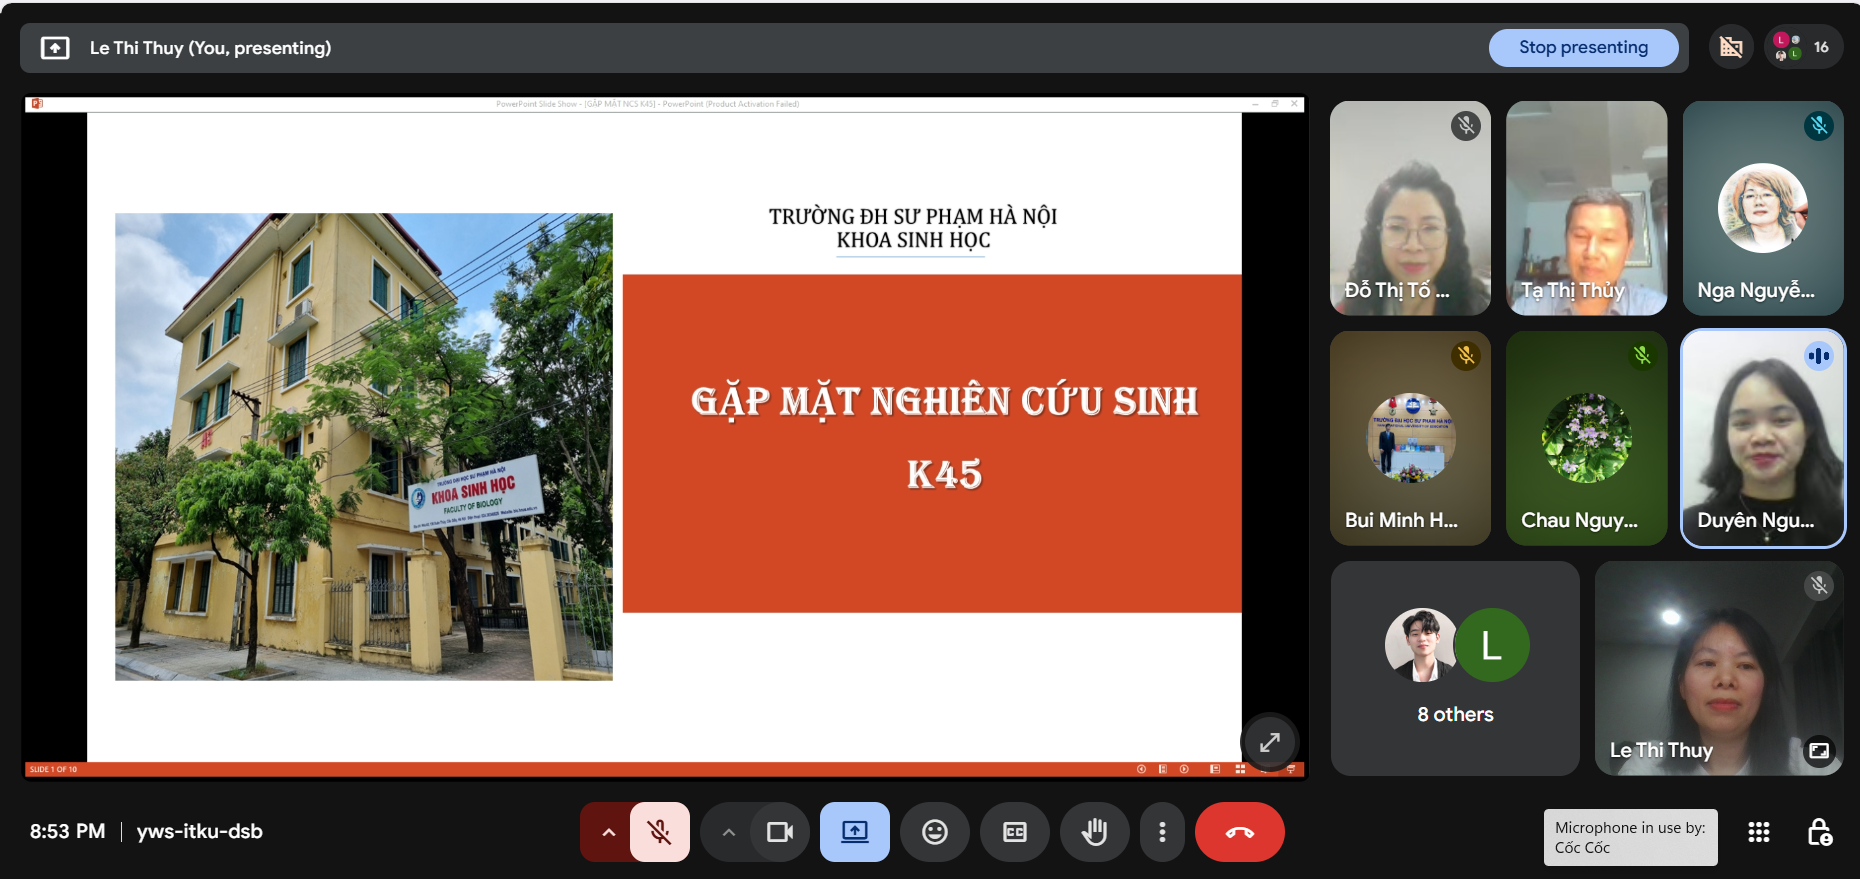1860x879 pixels.
Task: Unmute the microphone in the call toolbar
Action: pyautogui.click(x=659, y=832)
